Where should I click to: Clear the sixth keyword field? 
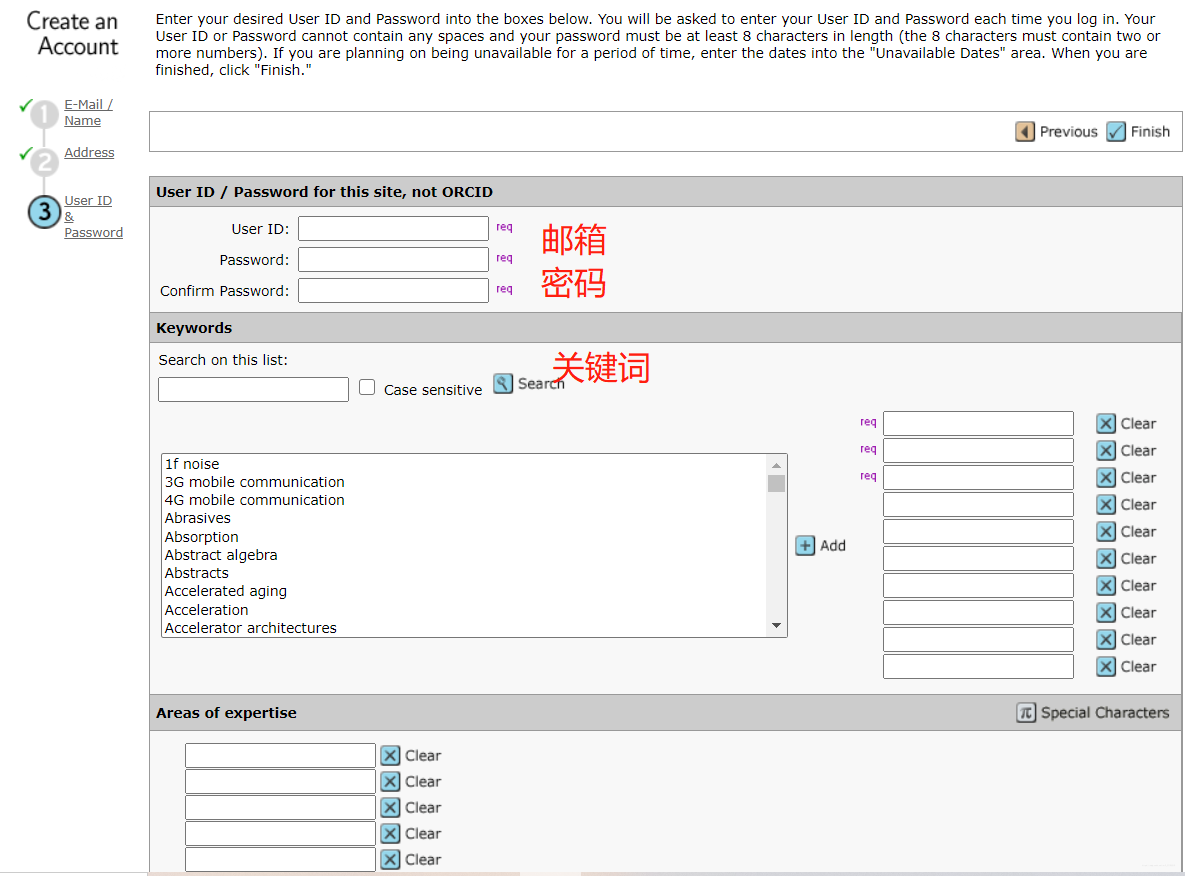coord(1106,559)
